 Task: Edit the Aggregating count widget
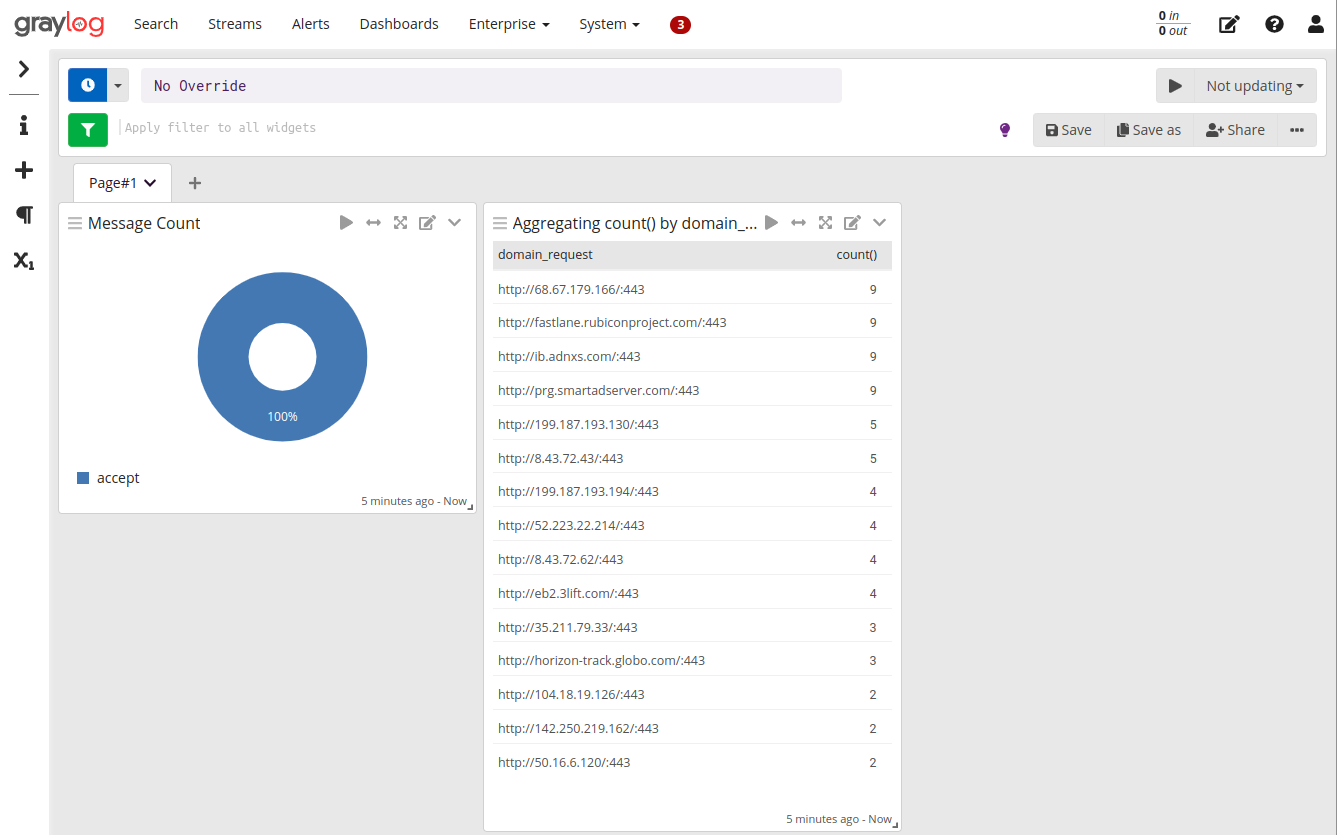pyautogui.click(x=852, y=223)
